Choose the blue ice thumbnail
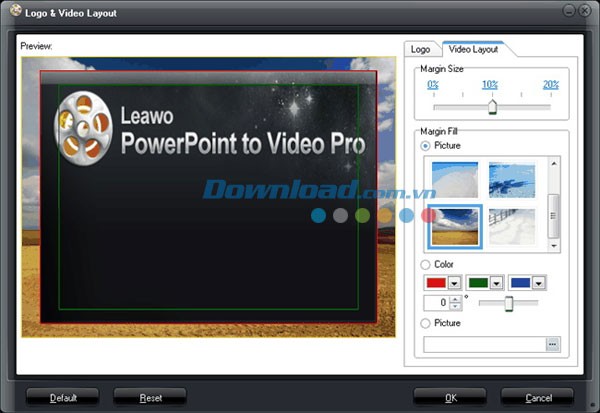 (x=512, y=180)
